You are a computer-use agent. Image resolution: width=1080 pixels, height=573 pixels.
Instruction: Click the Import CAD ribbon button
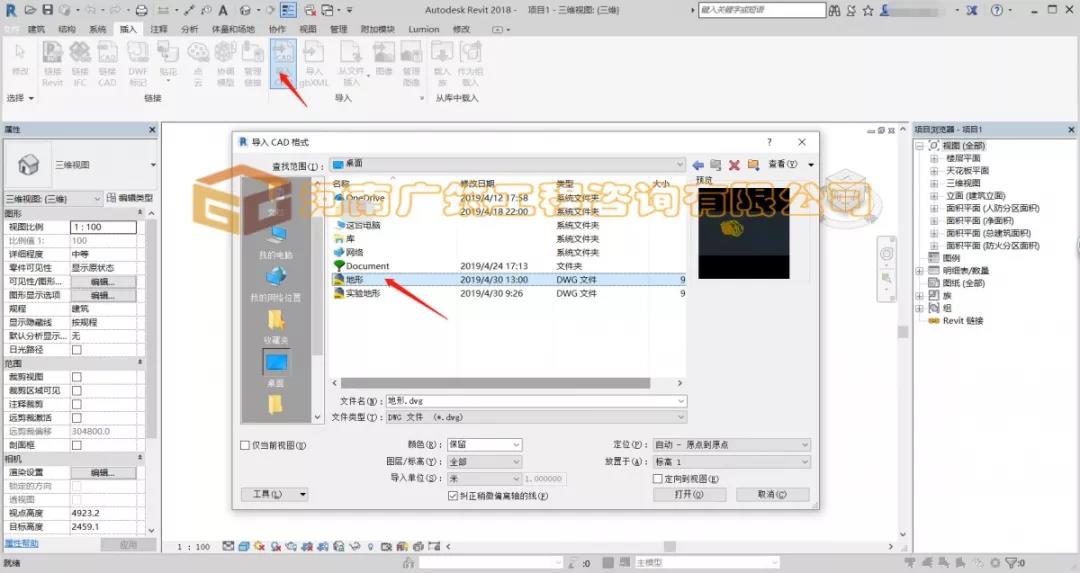tap(283, 63)
